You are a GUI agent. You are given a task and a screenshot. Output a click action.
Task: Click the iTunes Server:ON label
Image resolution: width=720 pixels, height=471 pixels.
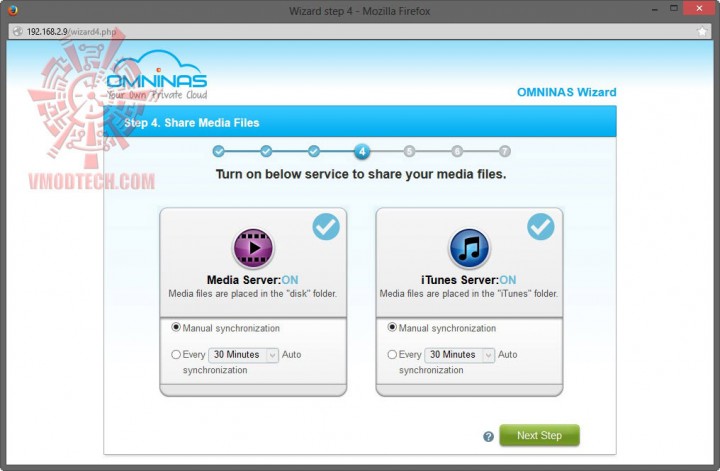pos(469,280)
